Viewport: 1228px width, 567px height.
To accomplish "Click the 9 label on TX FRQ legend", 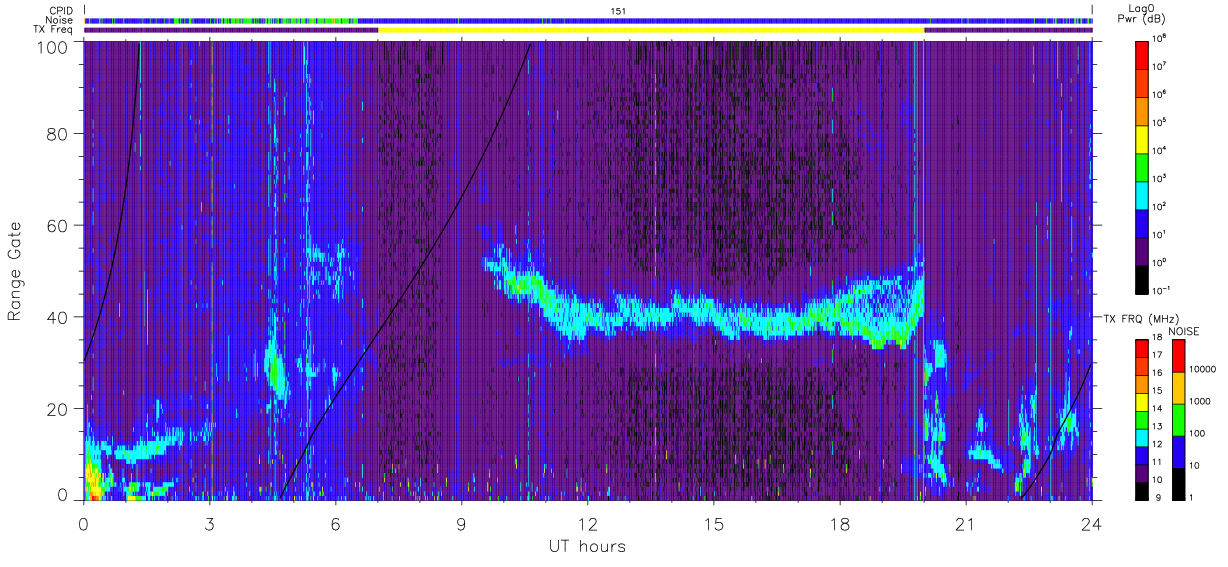I will (x=1158, y=498).
